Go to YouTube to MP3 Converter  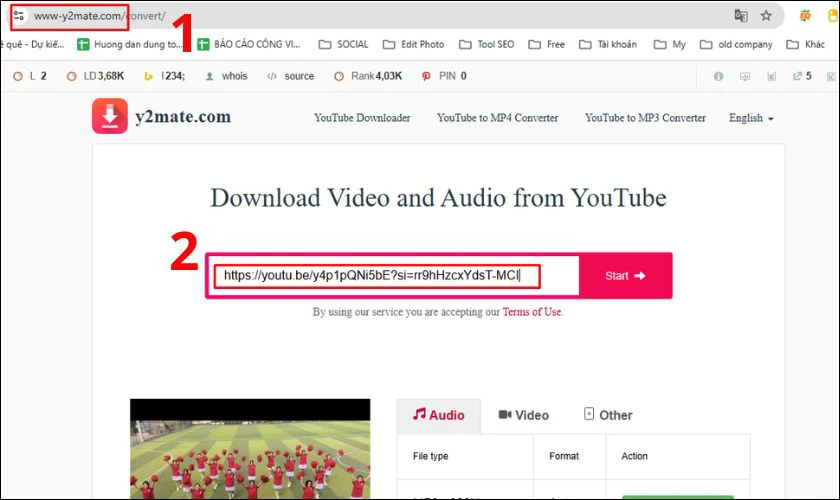(x=645, y=118)
